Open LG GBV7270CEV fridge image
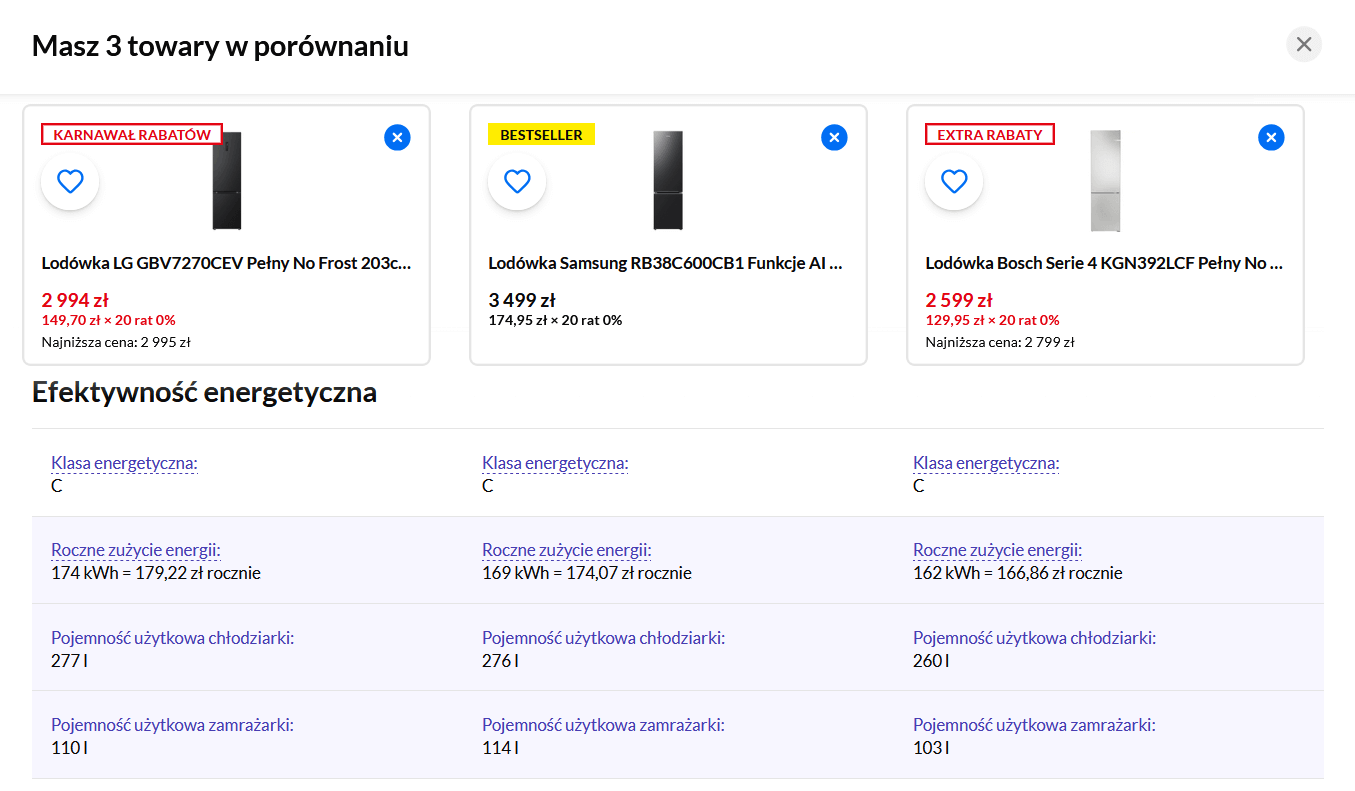 click(227, 181)
